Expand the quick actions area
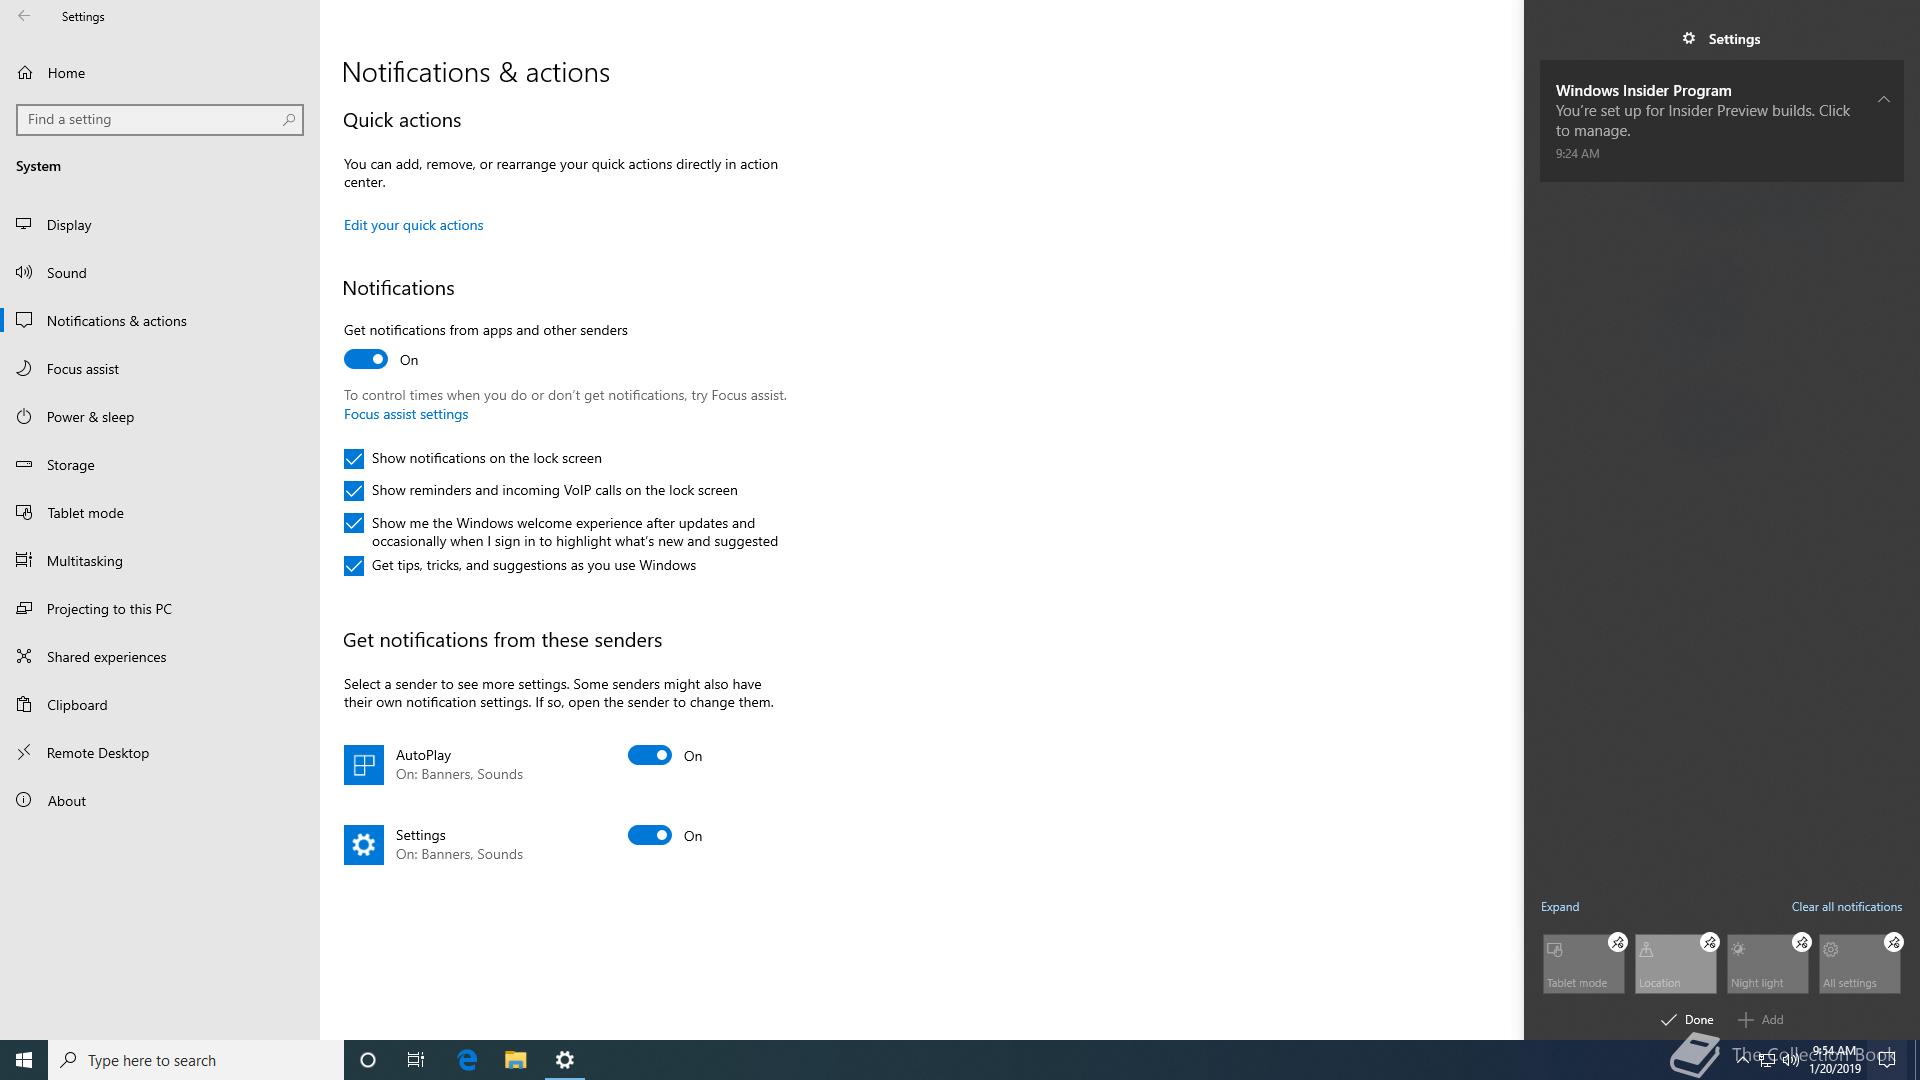The height and width of the screenshot is (1080, 1920). click(x=1559, y=907)
